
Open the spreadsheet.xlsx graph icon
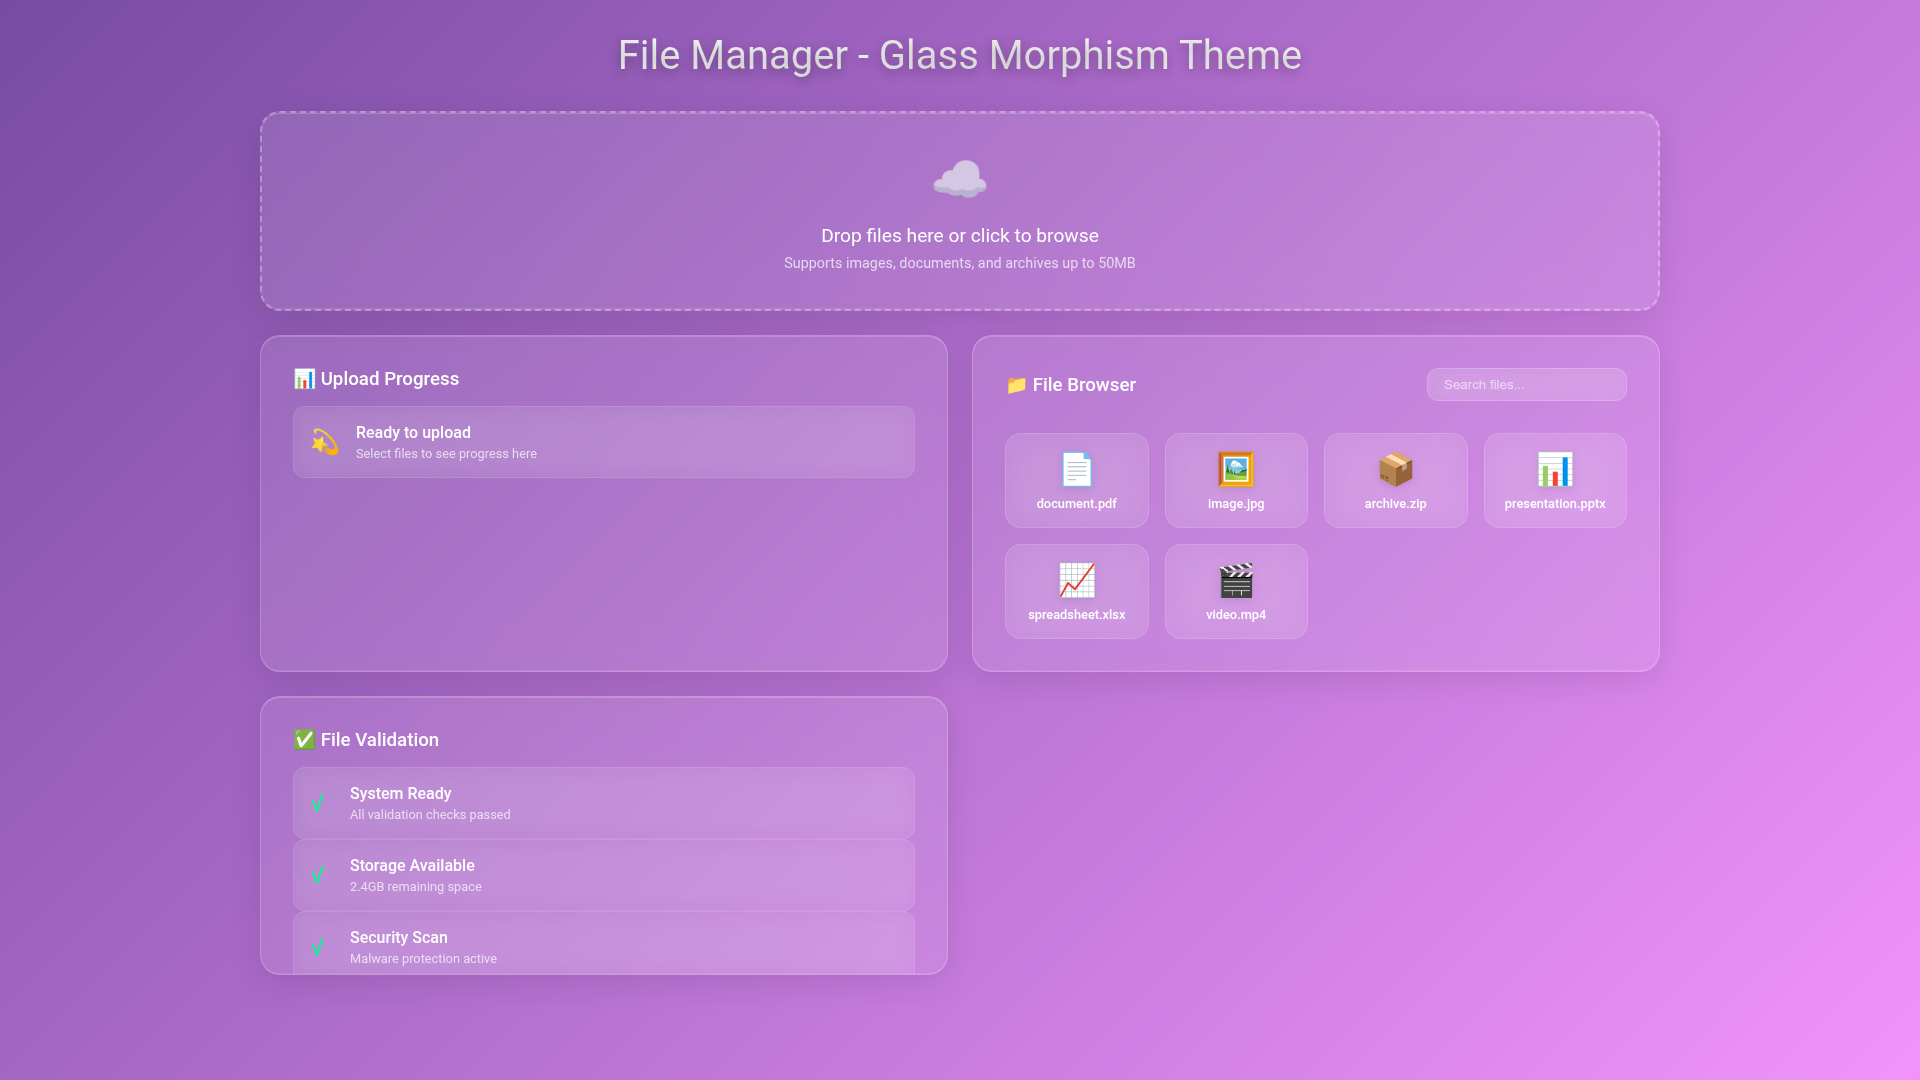[x=1076, y=580]
